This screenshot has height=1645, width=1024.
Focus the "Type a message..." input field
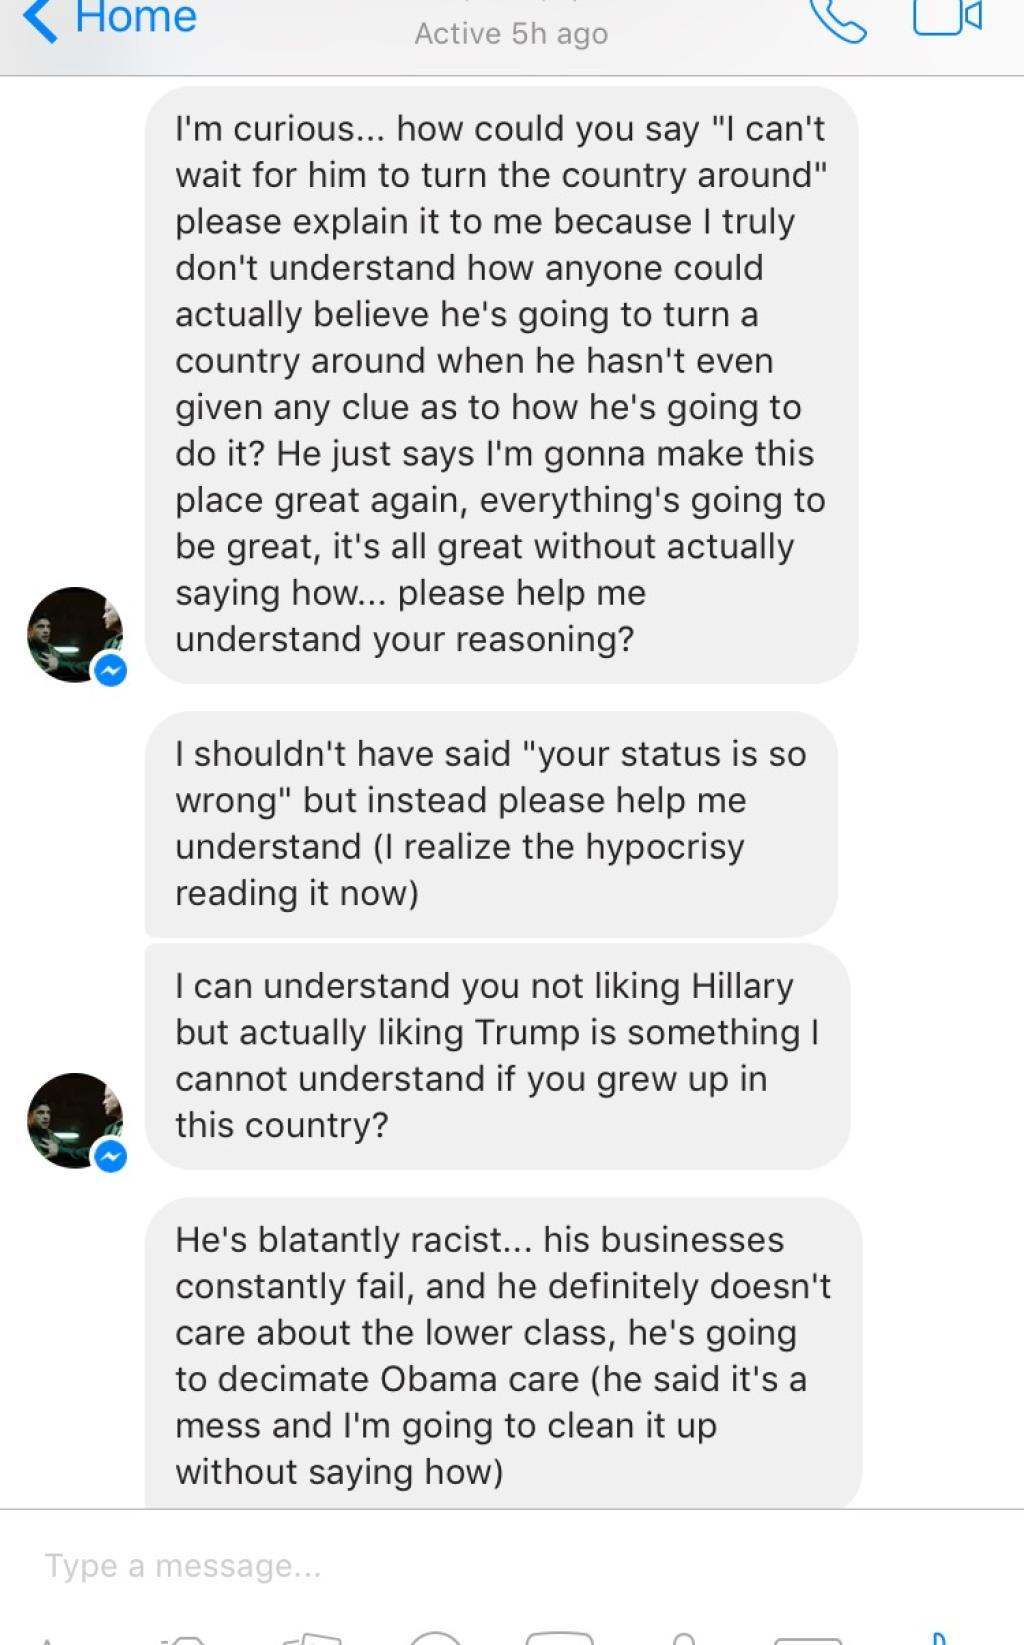(x=512, y=1565)
